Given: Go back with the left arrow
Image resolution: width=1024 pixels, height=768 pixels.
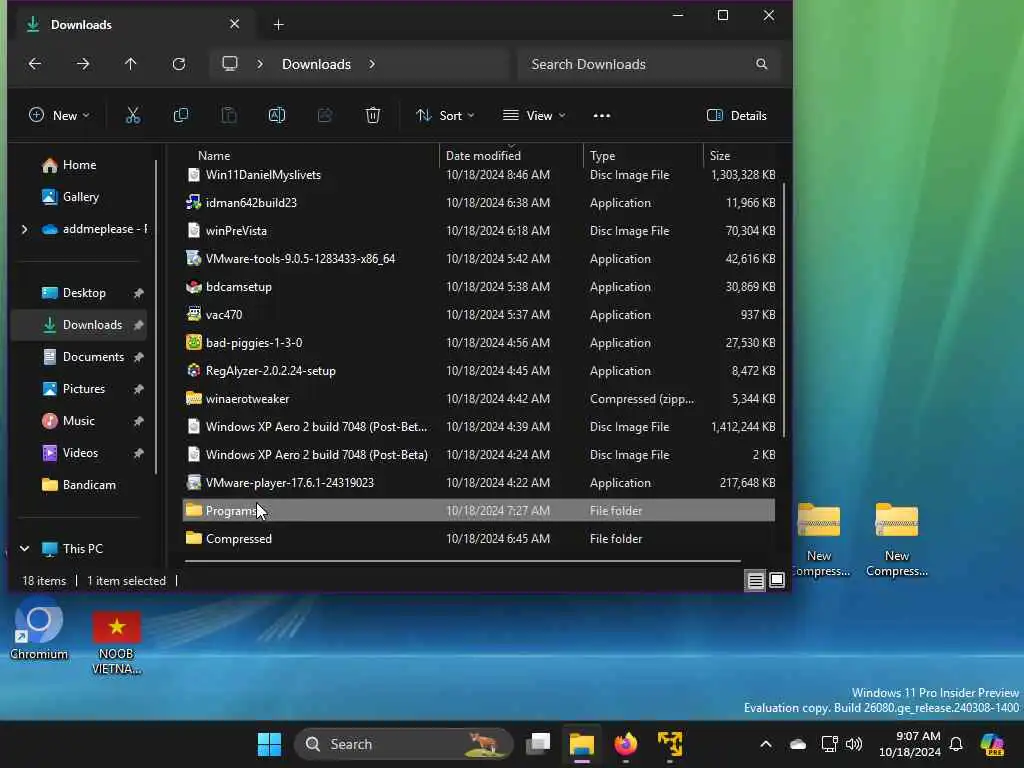Looking at the screenshot, I should tap(35, 64).
